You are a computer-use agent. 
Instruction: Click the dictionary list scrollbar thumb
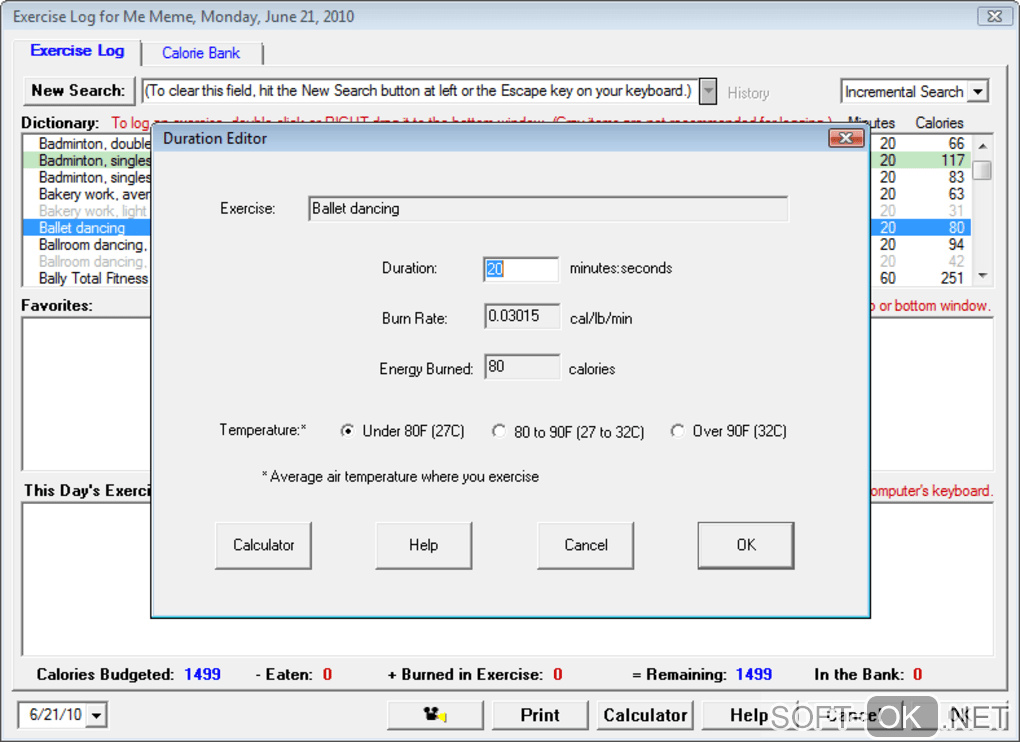pyautogui.click(x=982, y=170)
